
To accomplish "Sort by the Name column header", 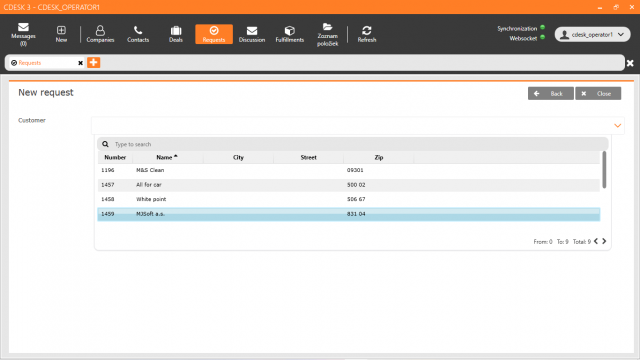I will coord(167,157).
